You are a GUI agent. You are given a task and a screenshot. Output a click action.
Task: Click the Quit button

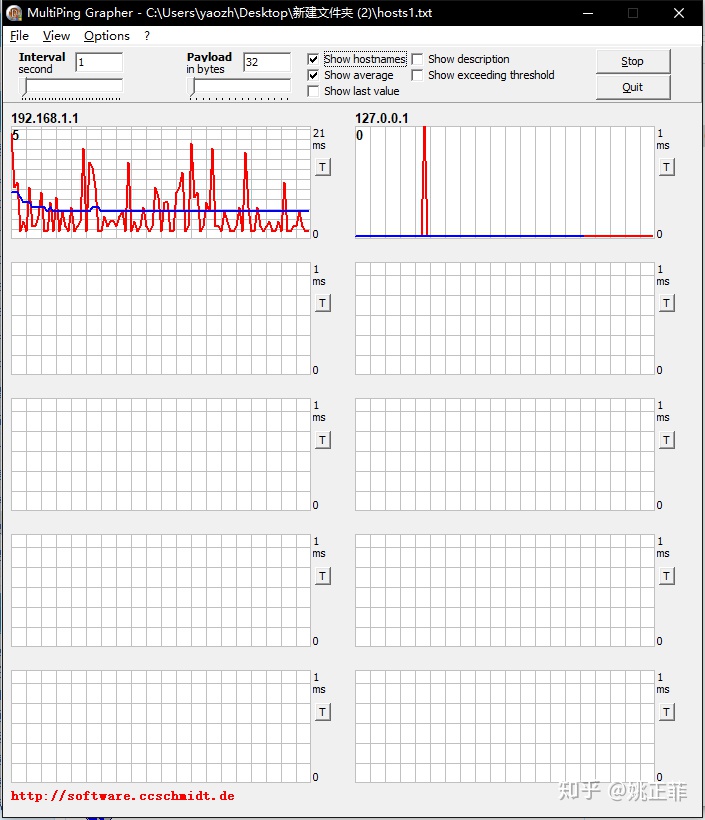(x=633, y=87)
